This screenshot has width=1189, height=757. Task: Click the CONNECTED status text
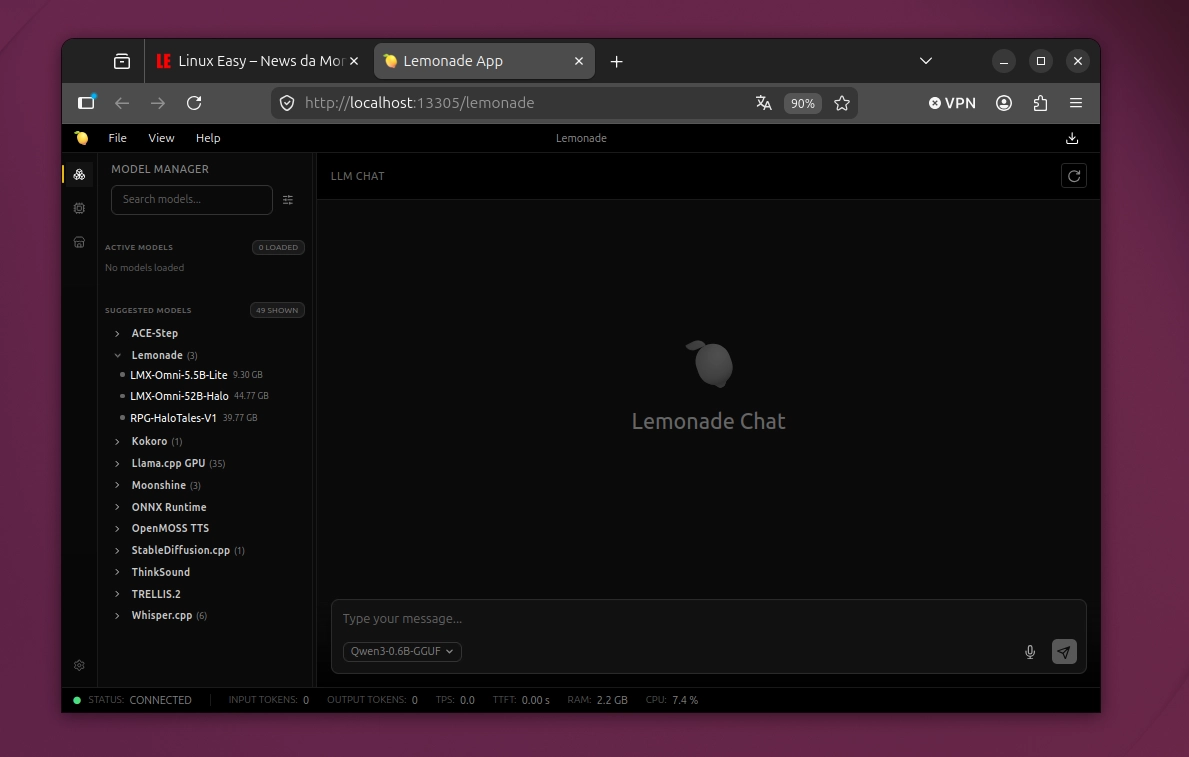tap(160, 700)
